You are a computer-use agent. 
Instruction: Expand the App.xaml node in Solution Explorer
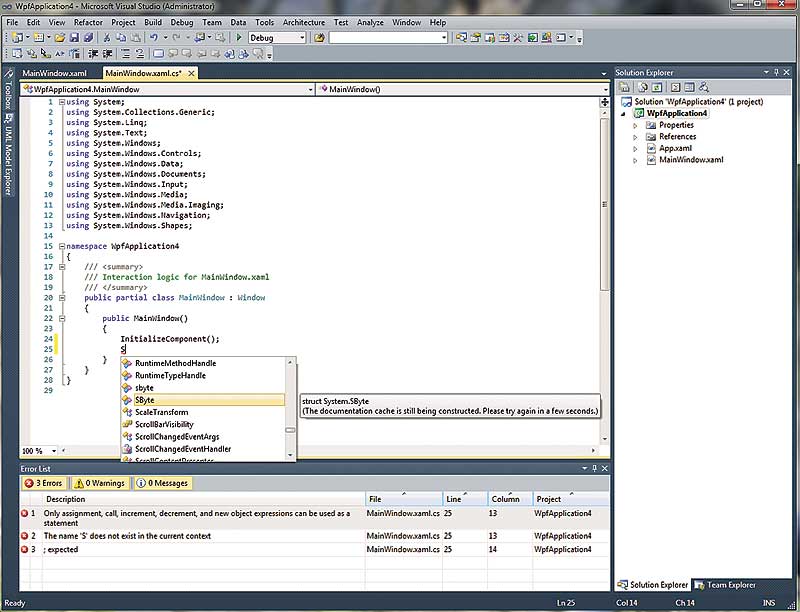[x=635, y=149]
